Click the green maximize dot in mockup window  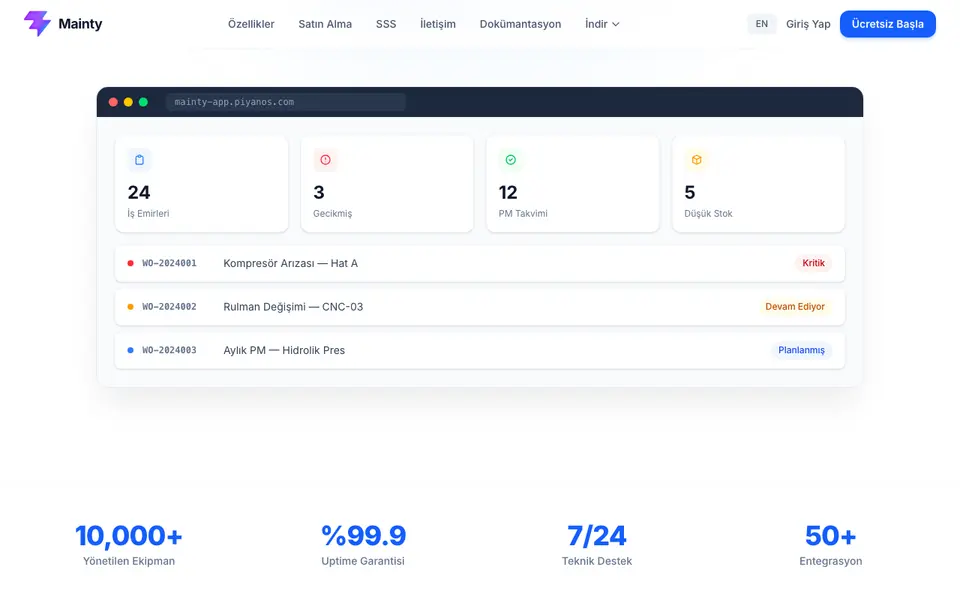click(143, 102)
